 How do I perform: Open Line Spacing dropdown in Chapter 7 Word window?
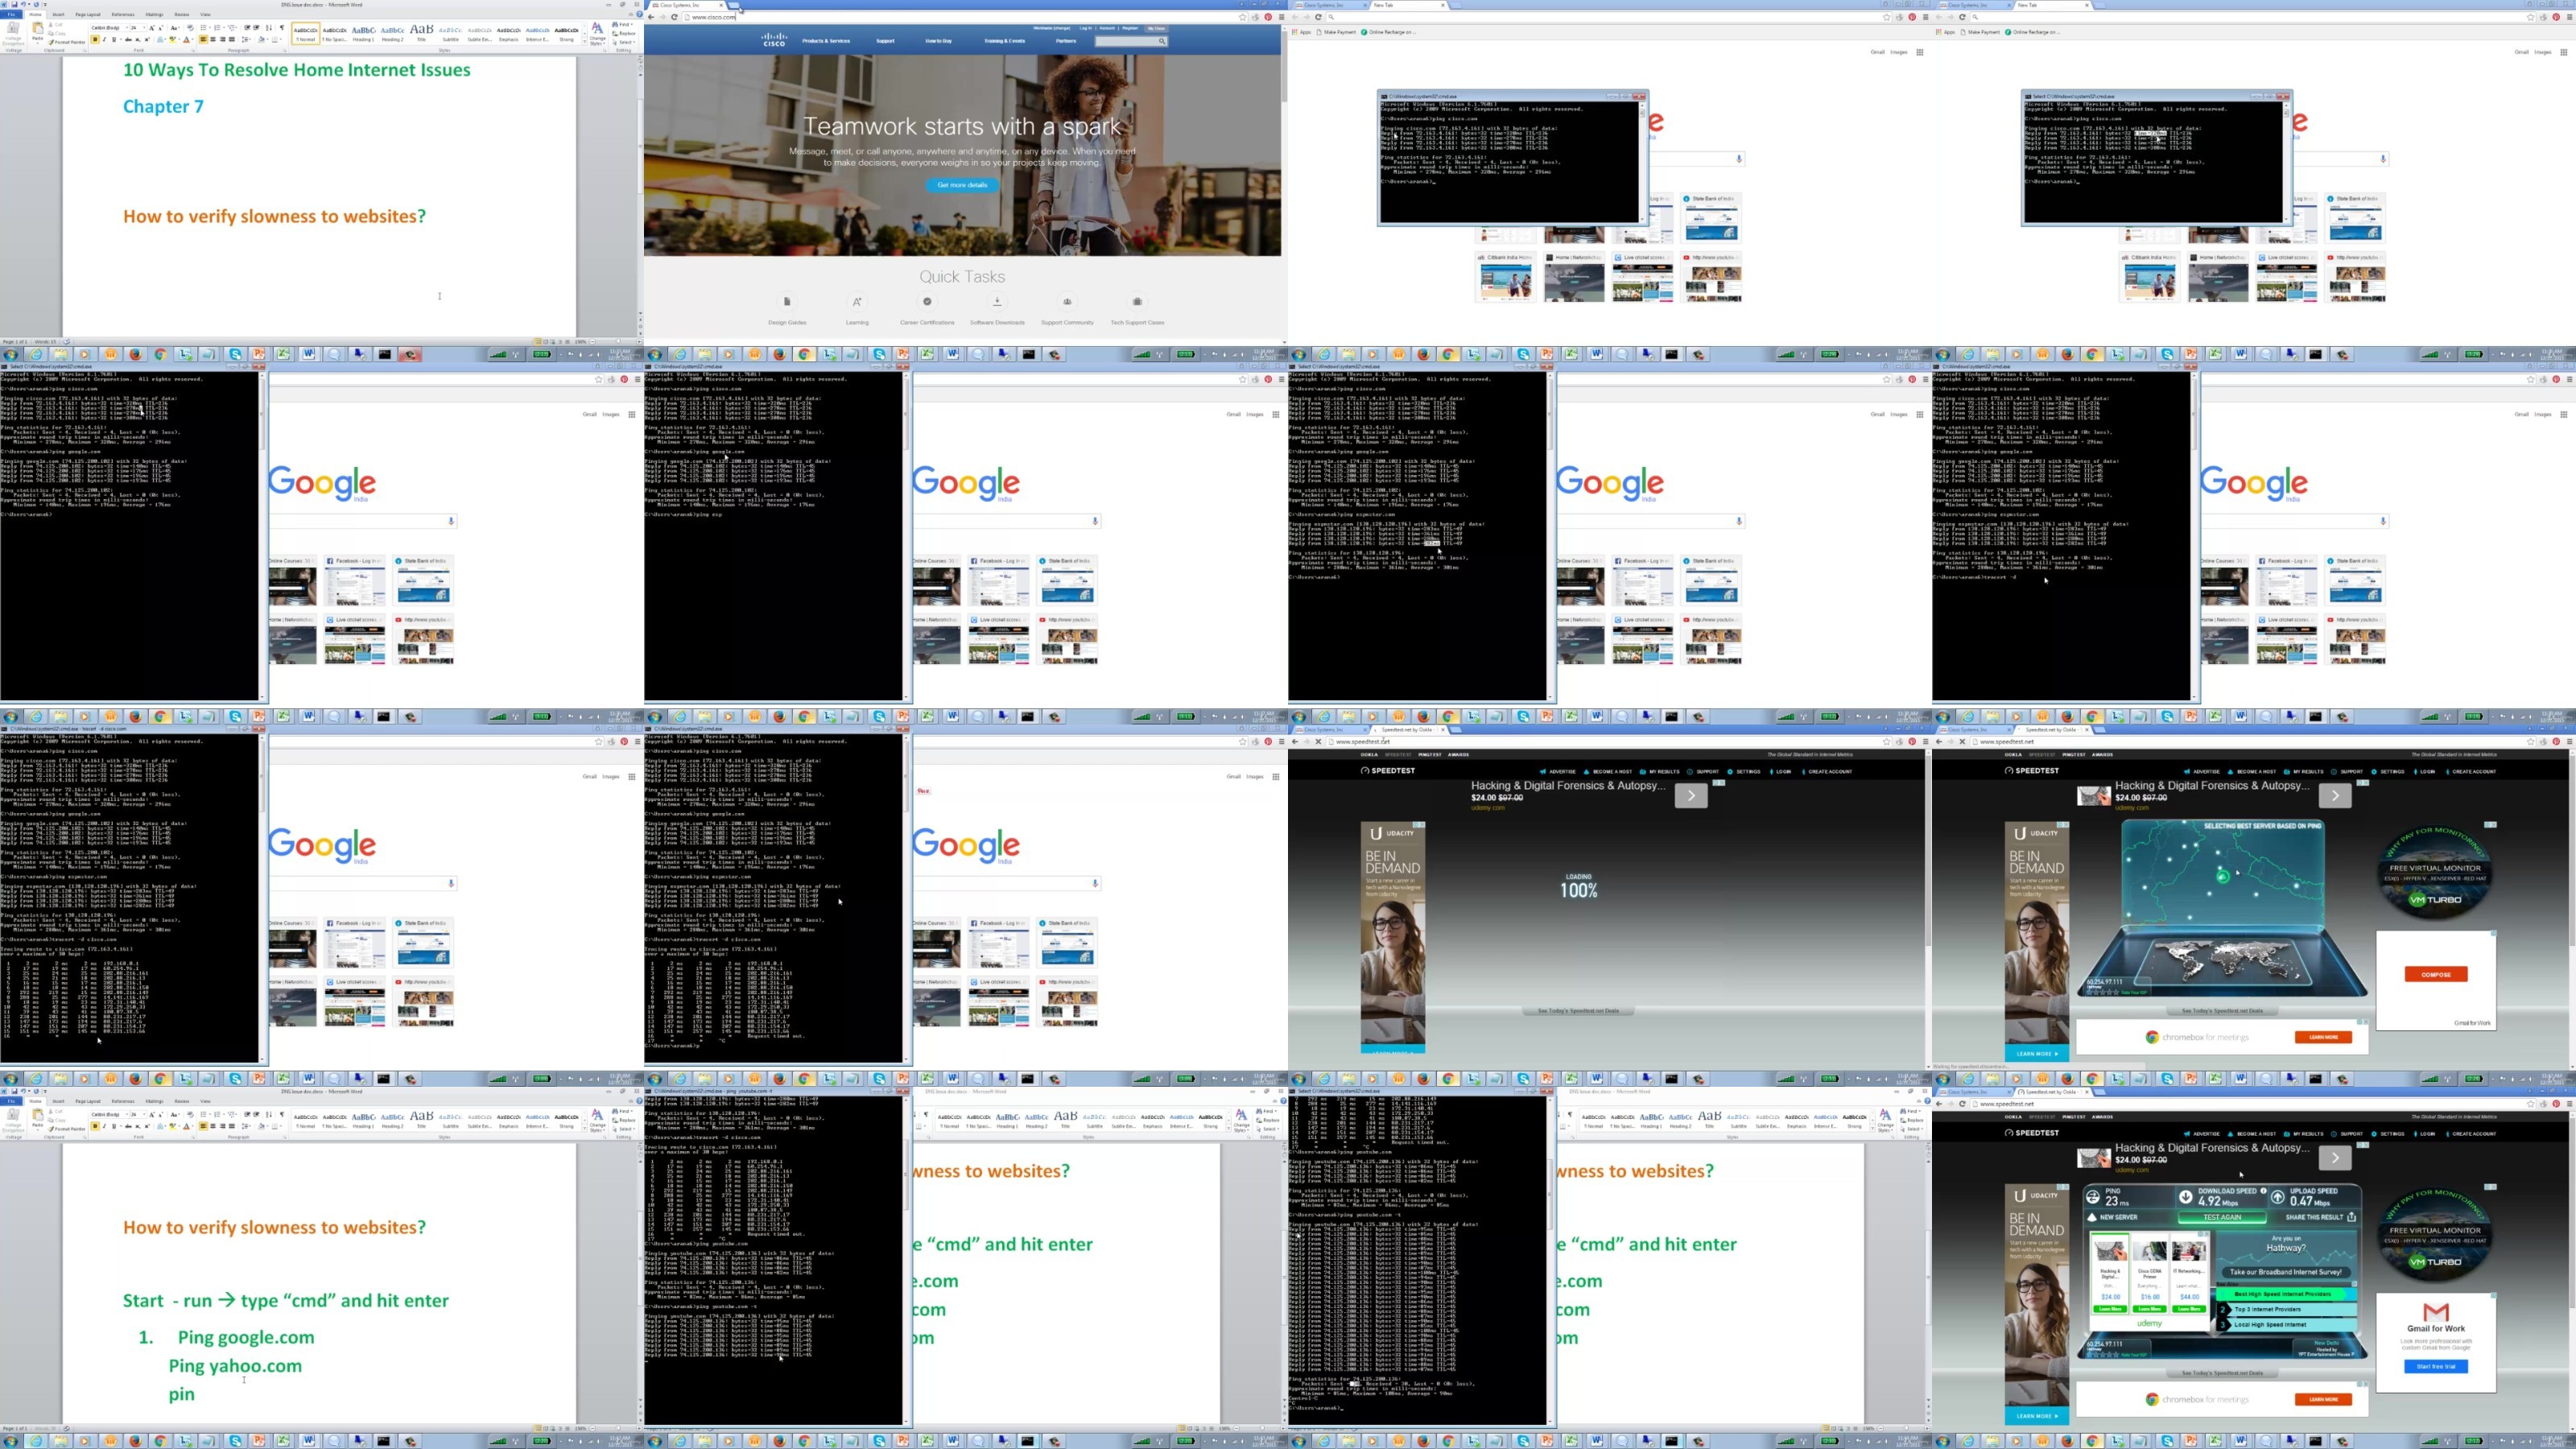tap(247, 39)
